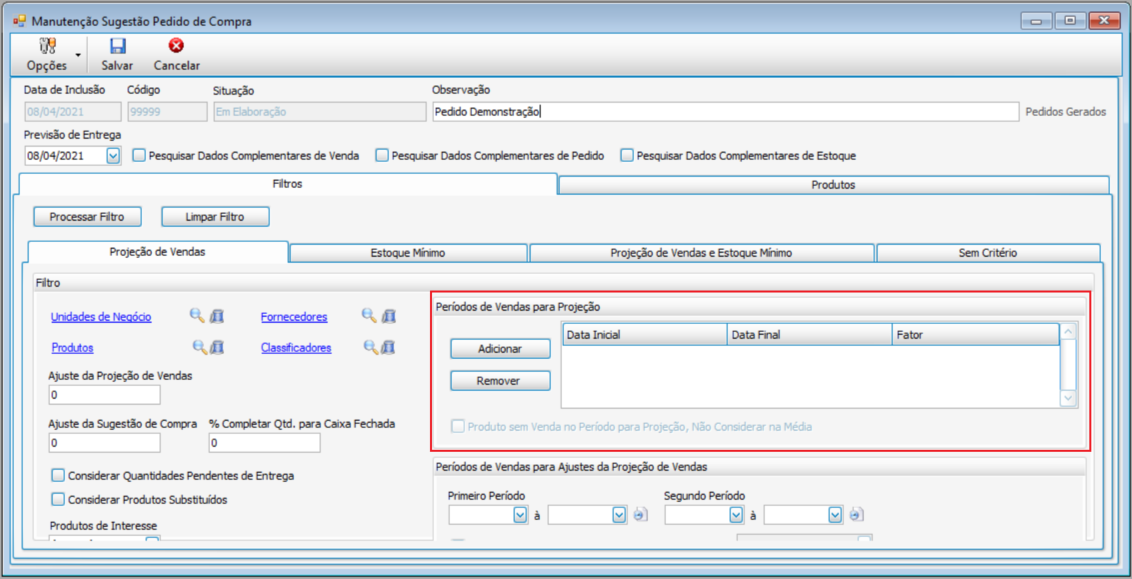The image size is (1132, 579).
Task: Open Segundo Período end date dropdown
Action: tap(836, 515)
